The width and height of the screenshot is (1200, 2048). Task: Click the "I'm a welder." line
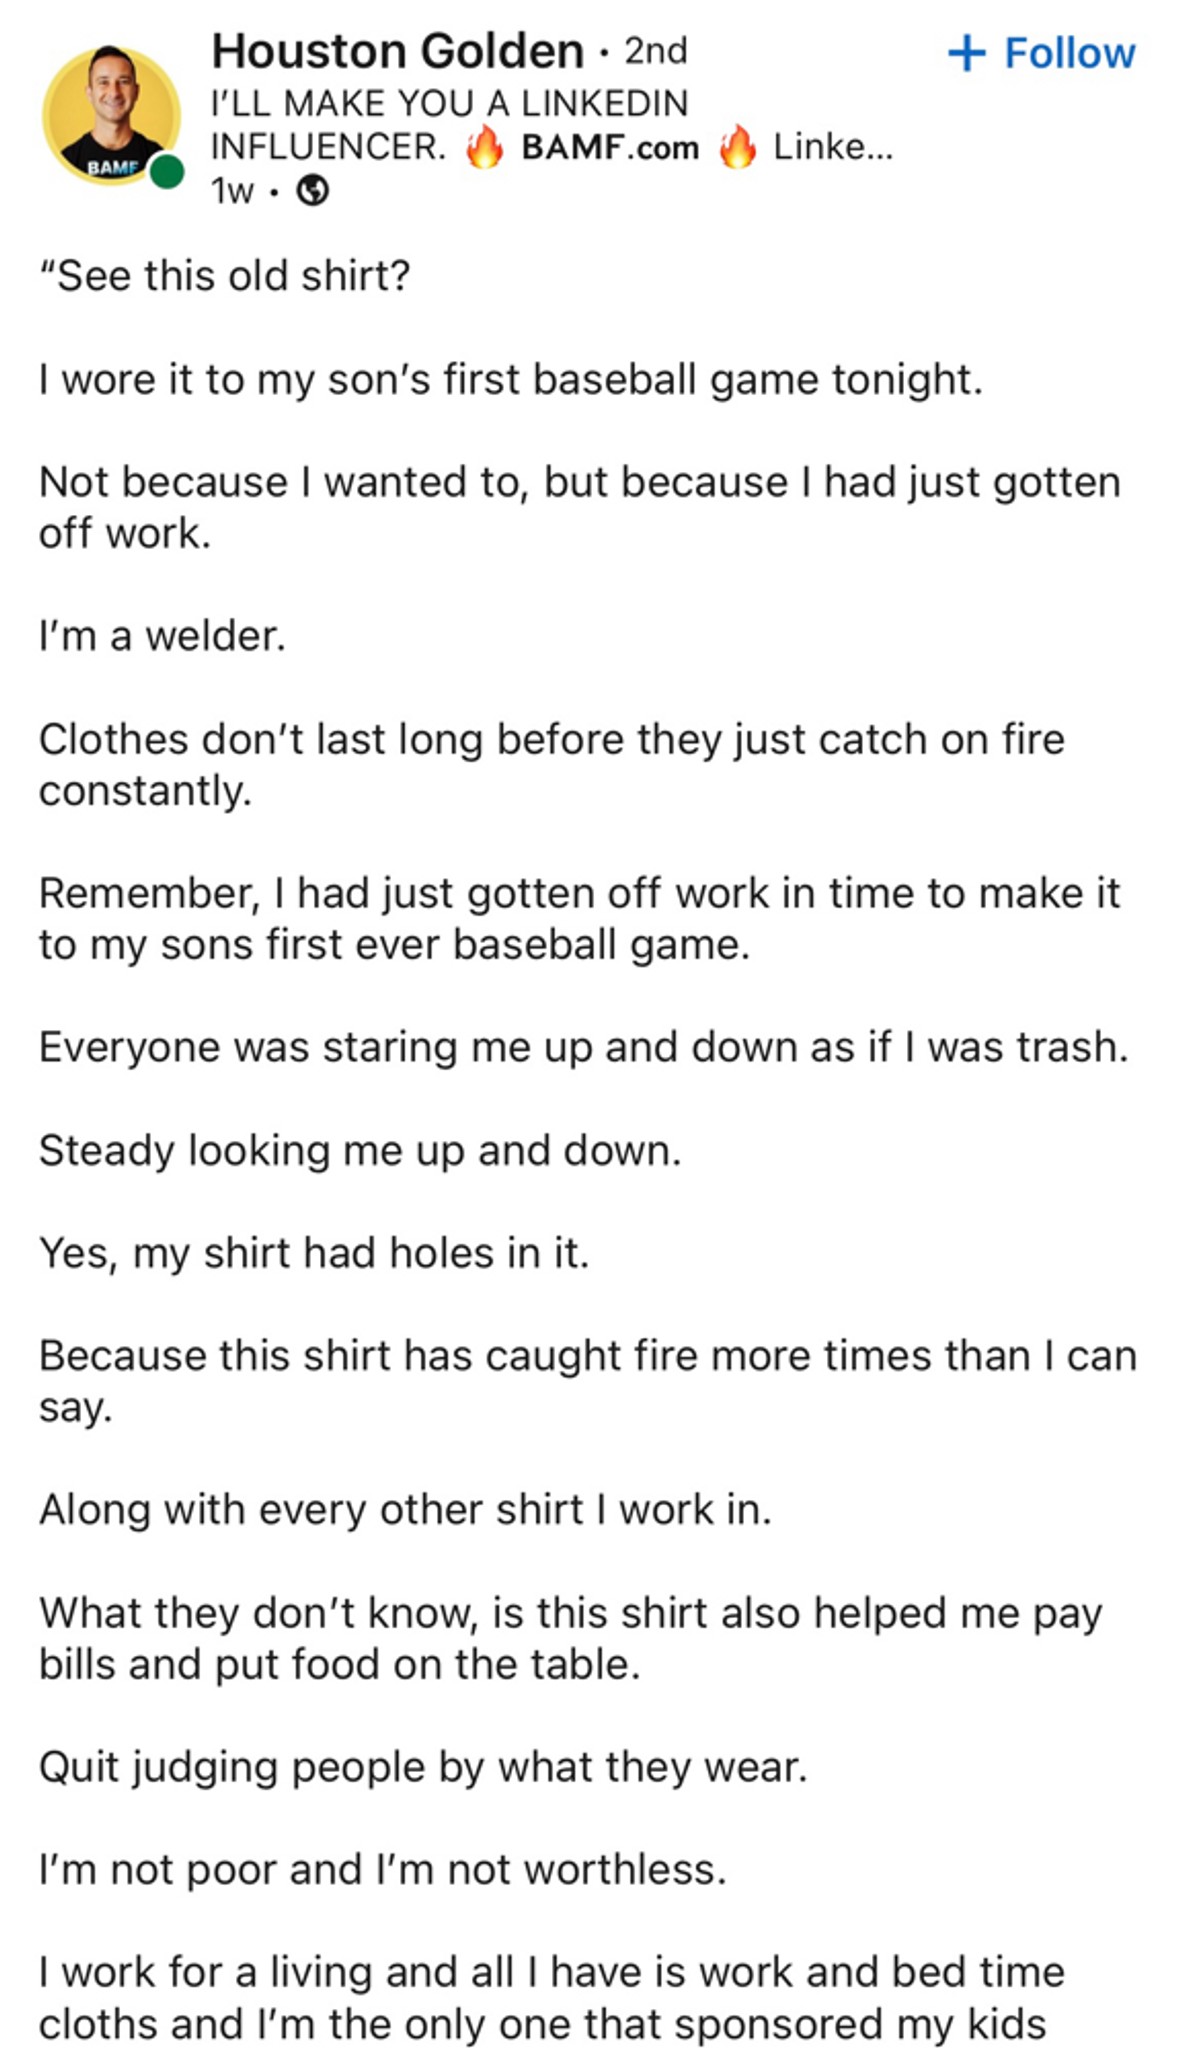pyautogui.click(x=162, y=636)
